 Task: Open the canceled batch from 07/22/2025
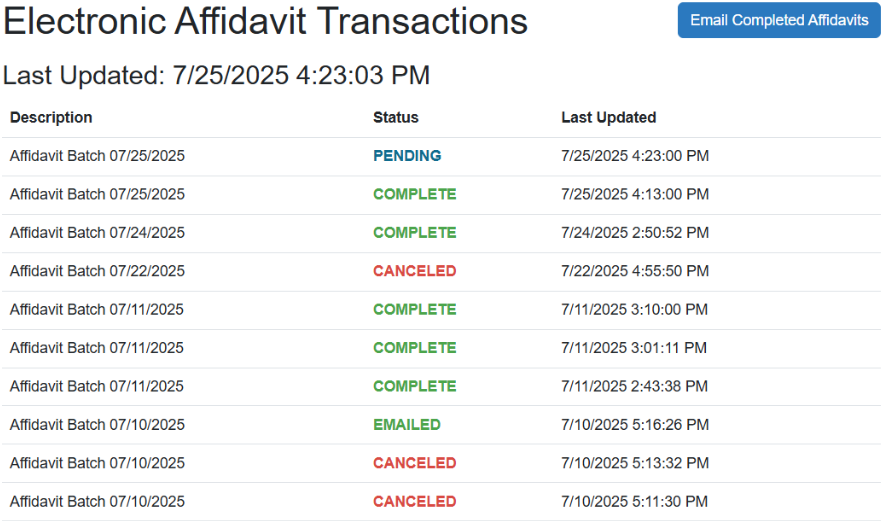[441, 271]
